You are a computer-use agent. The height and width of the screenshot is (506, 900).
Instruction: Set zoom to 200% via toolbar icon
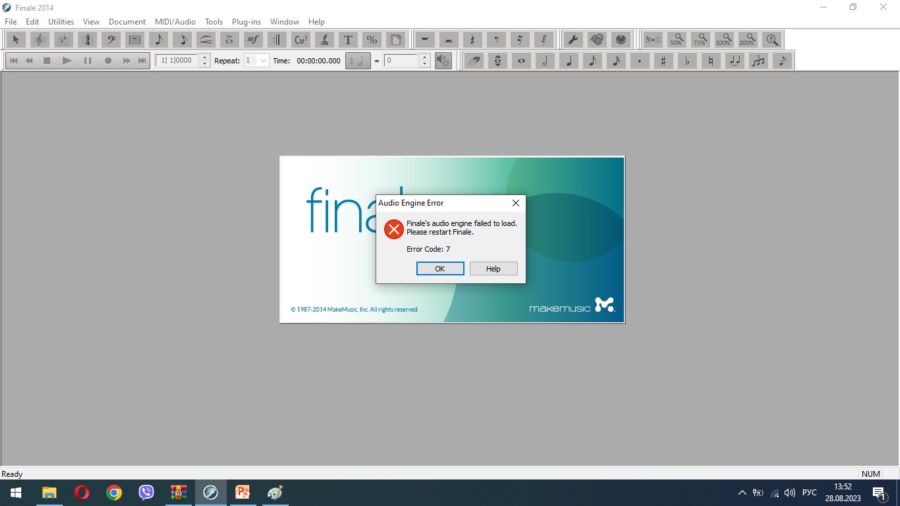(747, 40)
